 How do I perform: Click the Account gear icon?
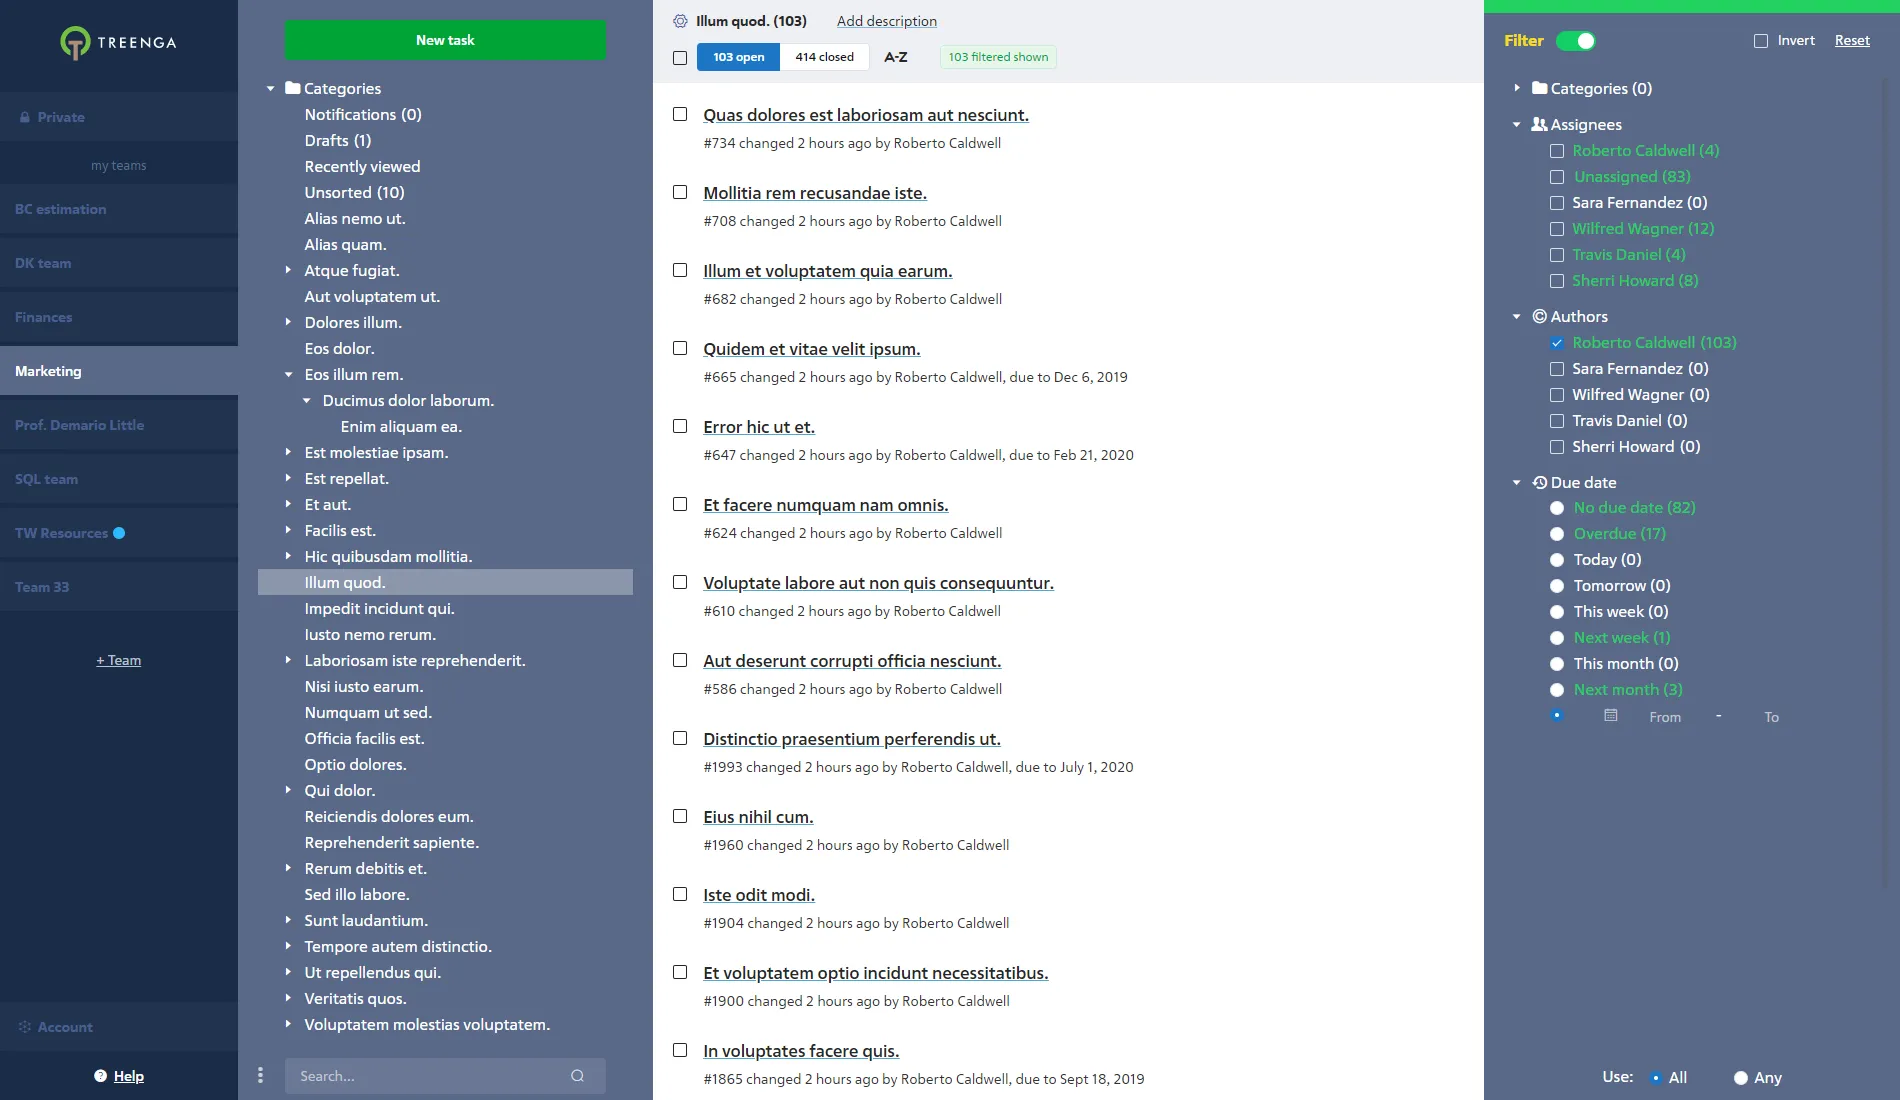(x=24, y=1027)
